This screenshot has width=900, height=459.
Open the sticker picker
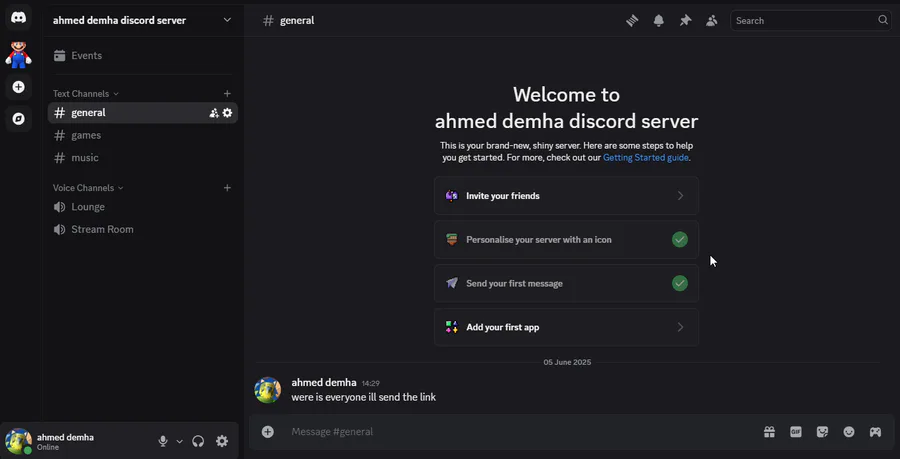822,432
